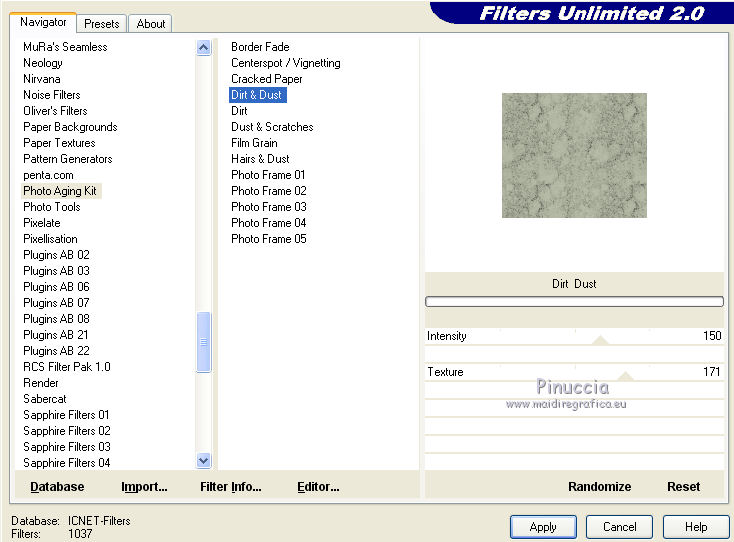Select the Nirvana category
The height and width of the screenshot is (542, 734).
[42, 79]
